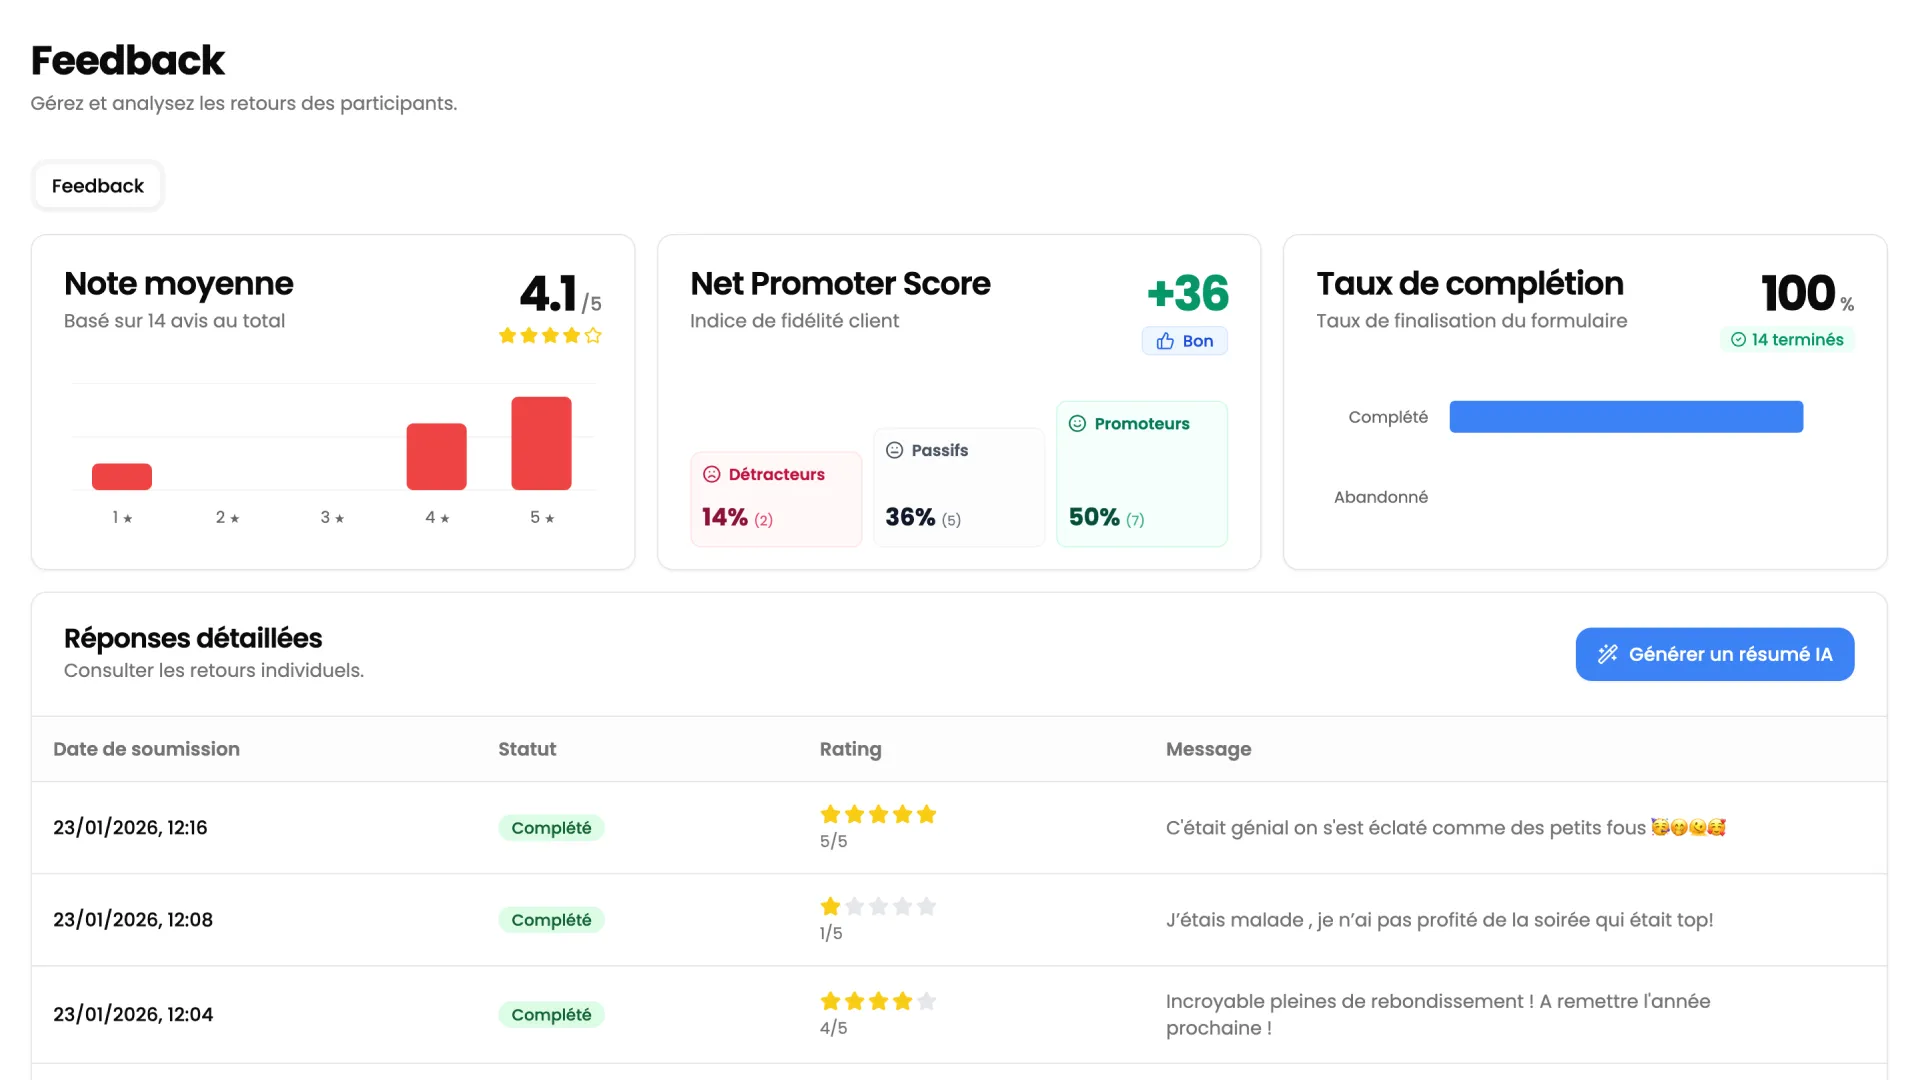Open the 'Réponses détaillées' section title
The height and width of the screenshot is (1080, 1920).
192,638
